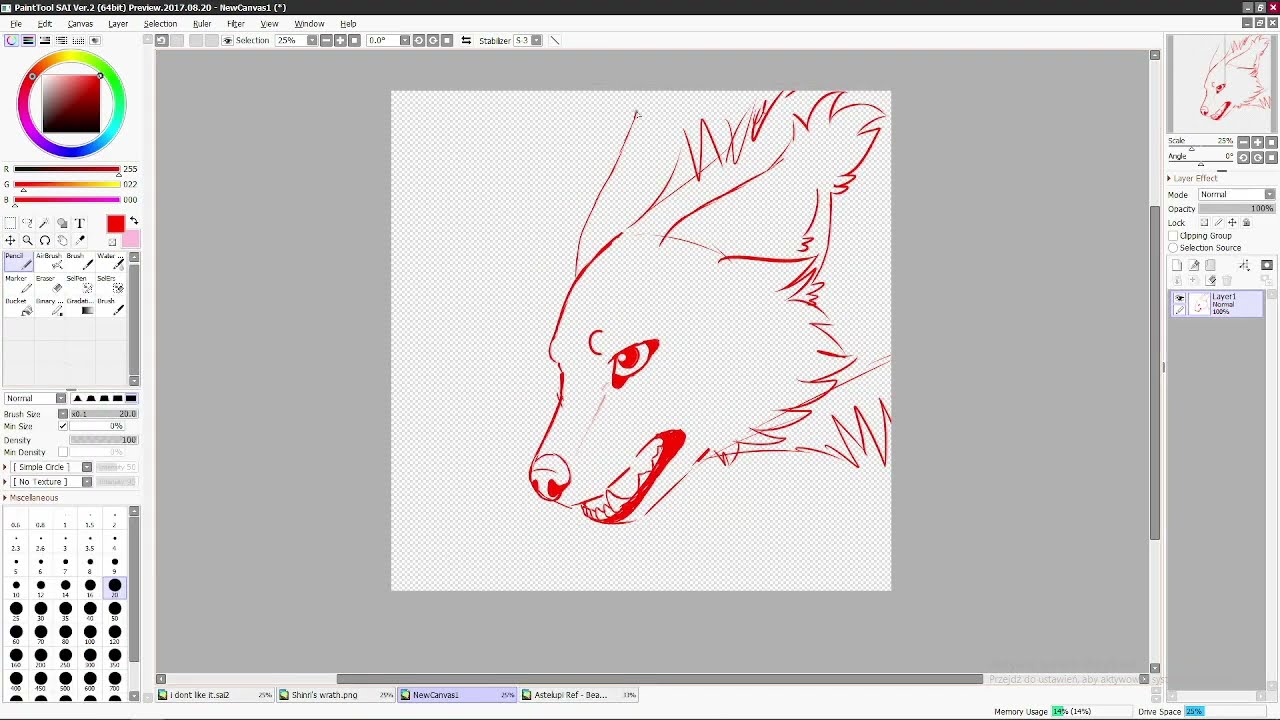Enable the Clipping Group checkbox
The height and width of the screenshot is (720, 1280).
[x=1174, y=236]
